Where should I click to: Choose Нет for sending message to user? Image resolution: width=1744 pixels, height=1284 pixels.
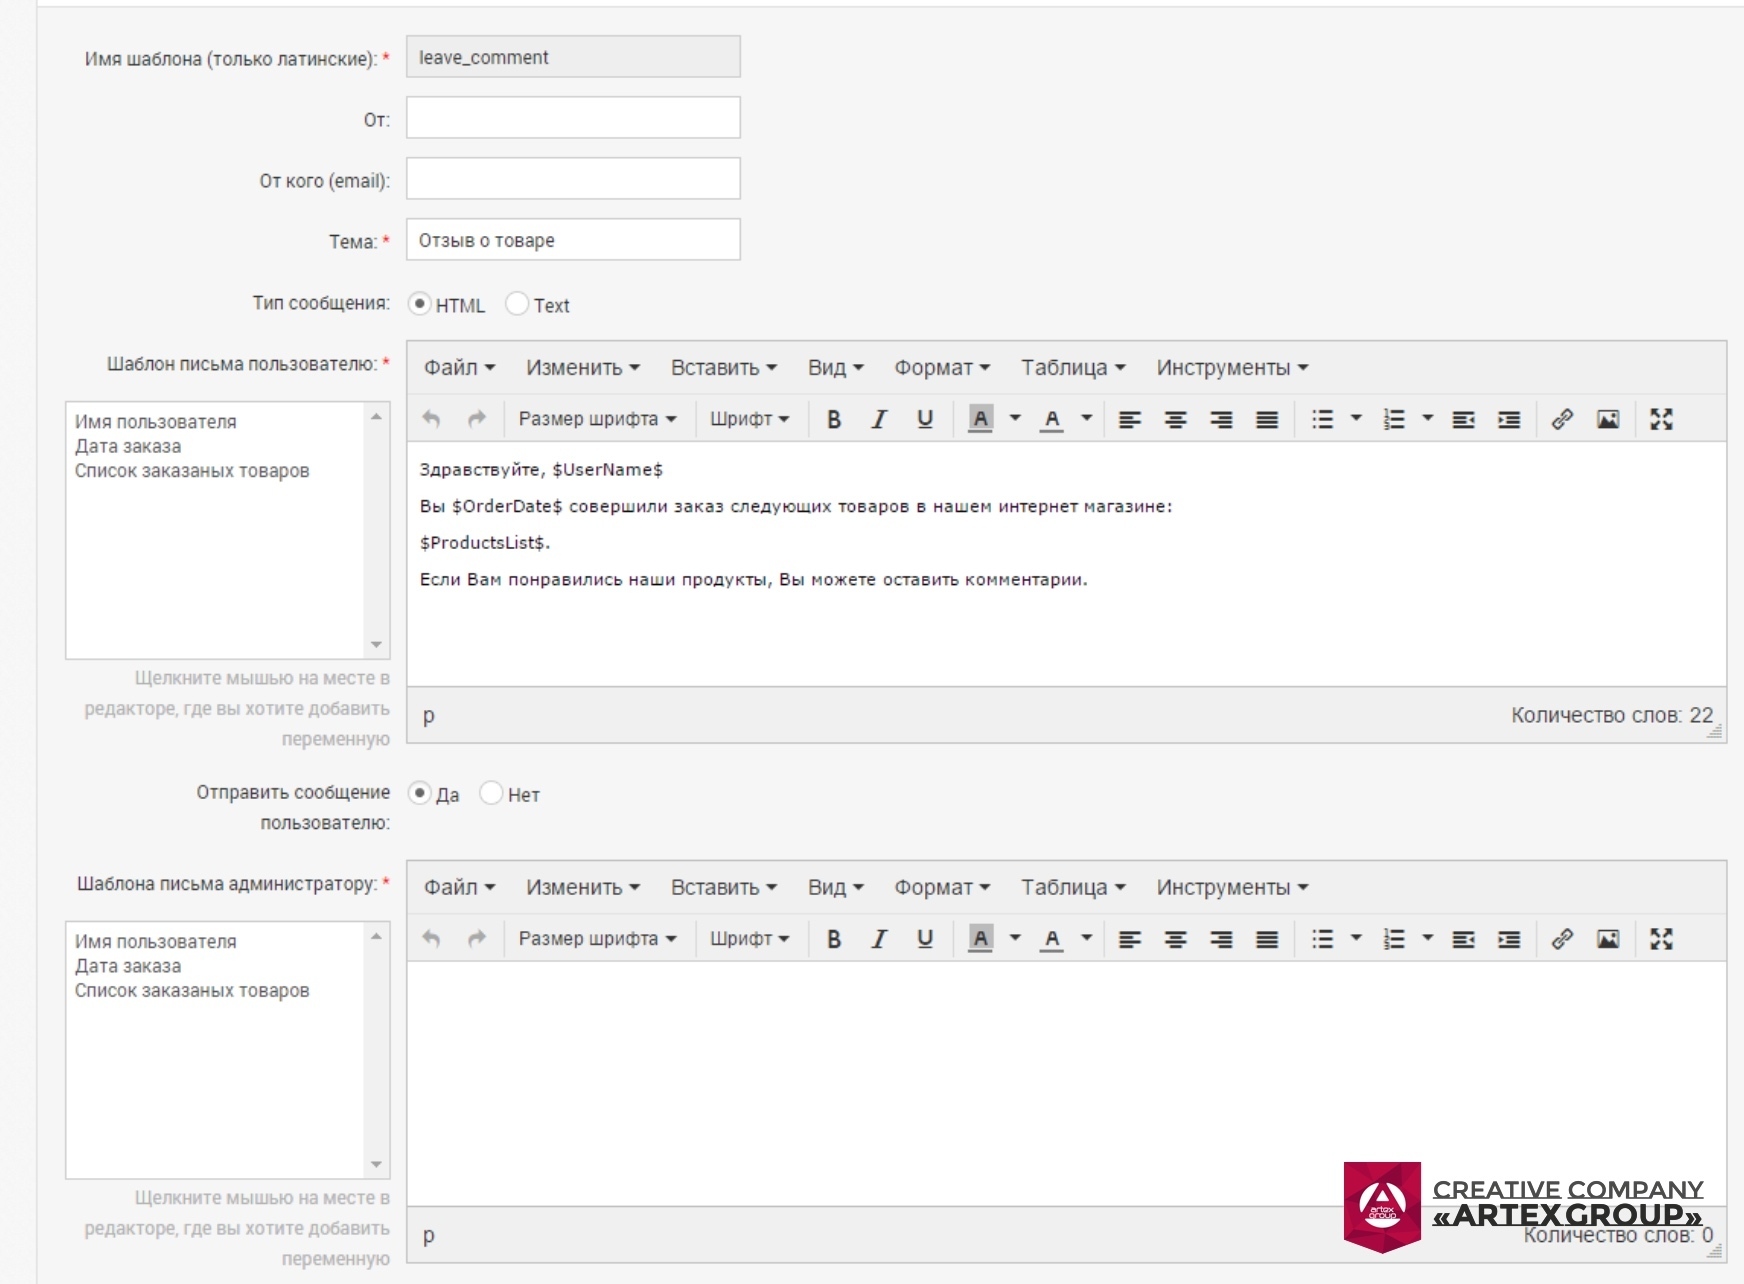tap(491, 794)
